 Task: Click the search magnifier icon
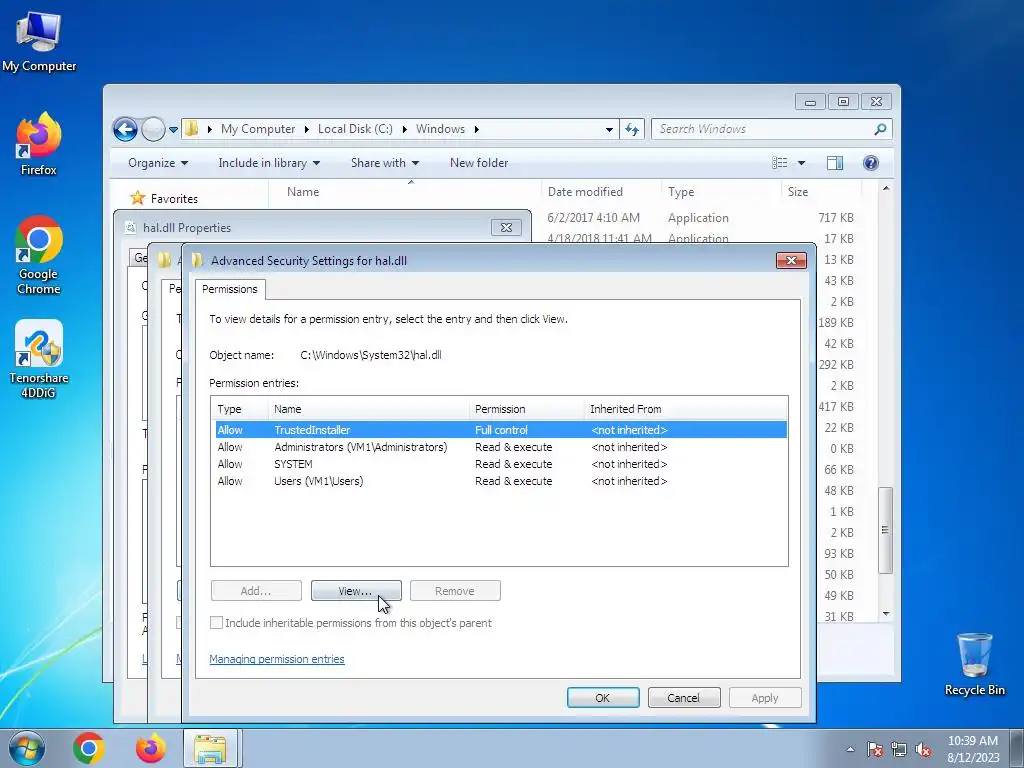coord(880,129)
